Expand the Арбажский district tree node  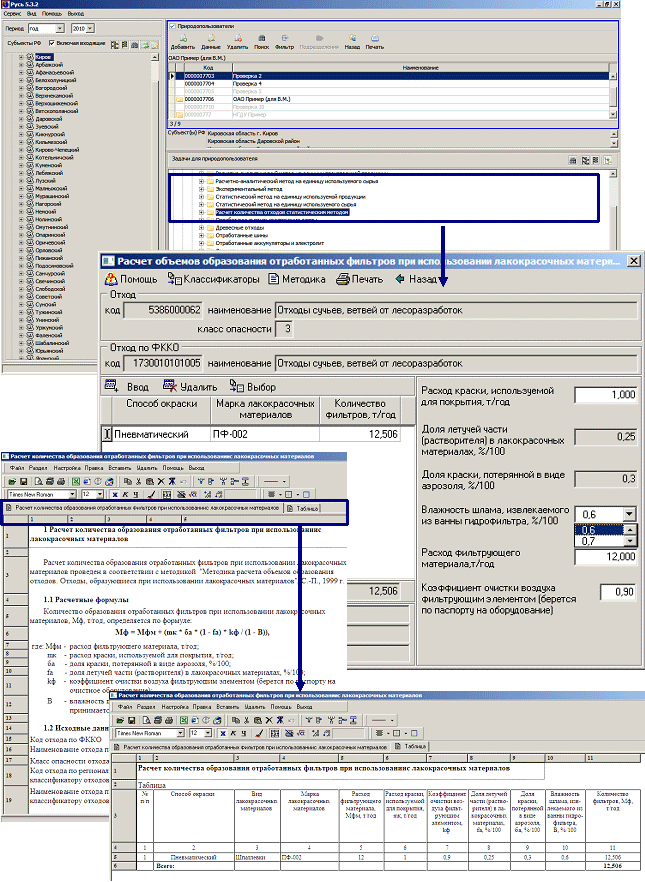[x=20, y=65]
